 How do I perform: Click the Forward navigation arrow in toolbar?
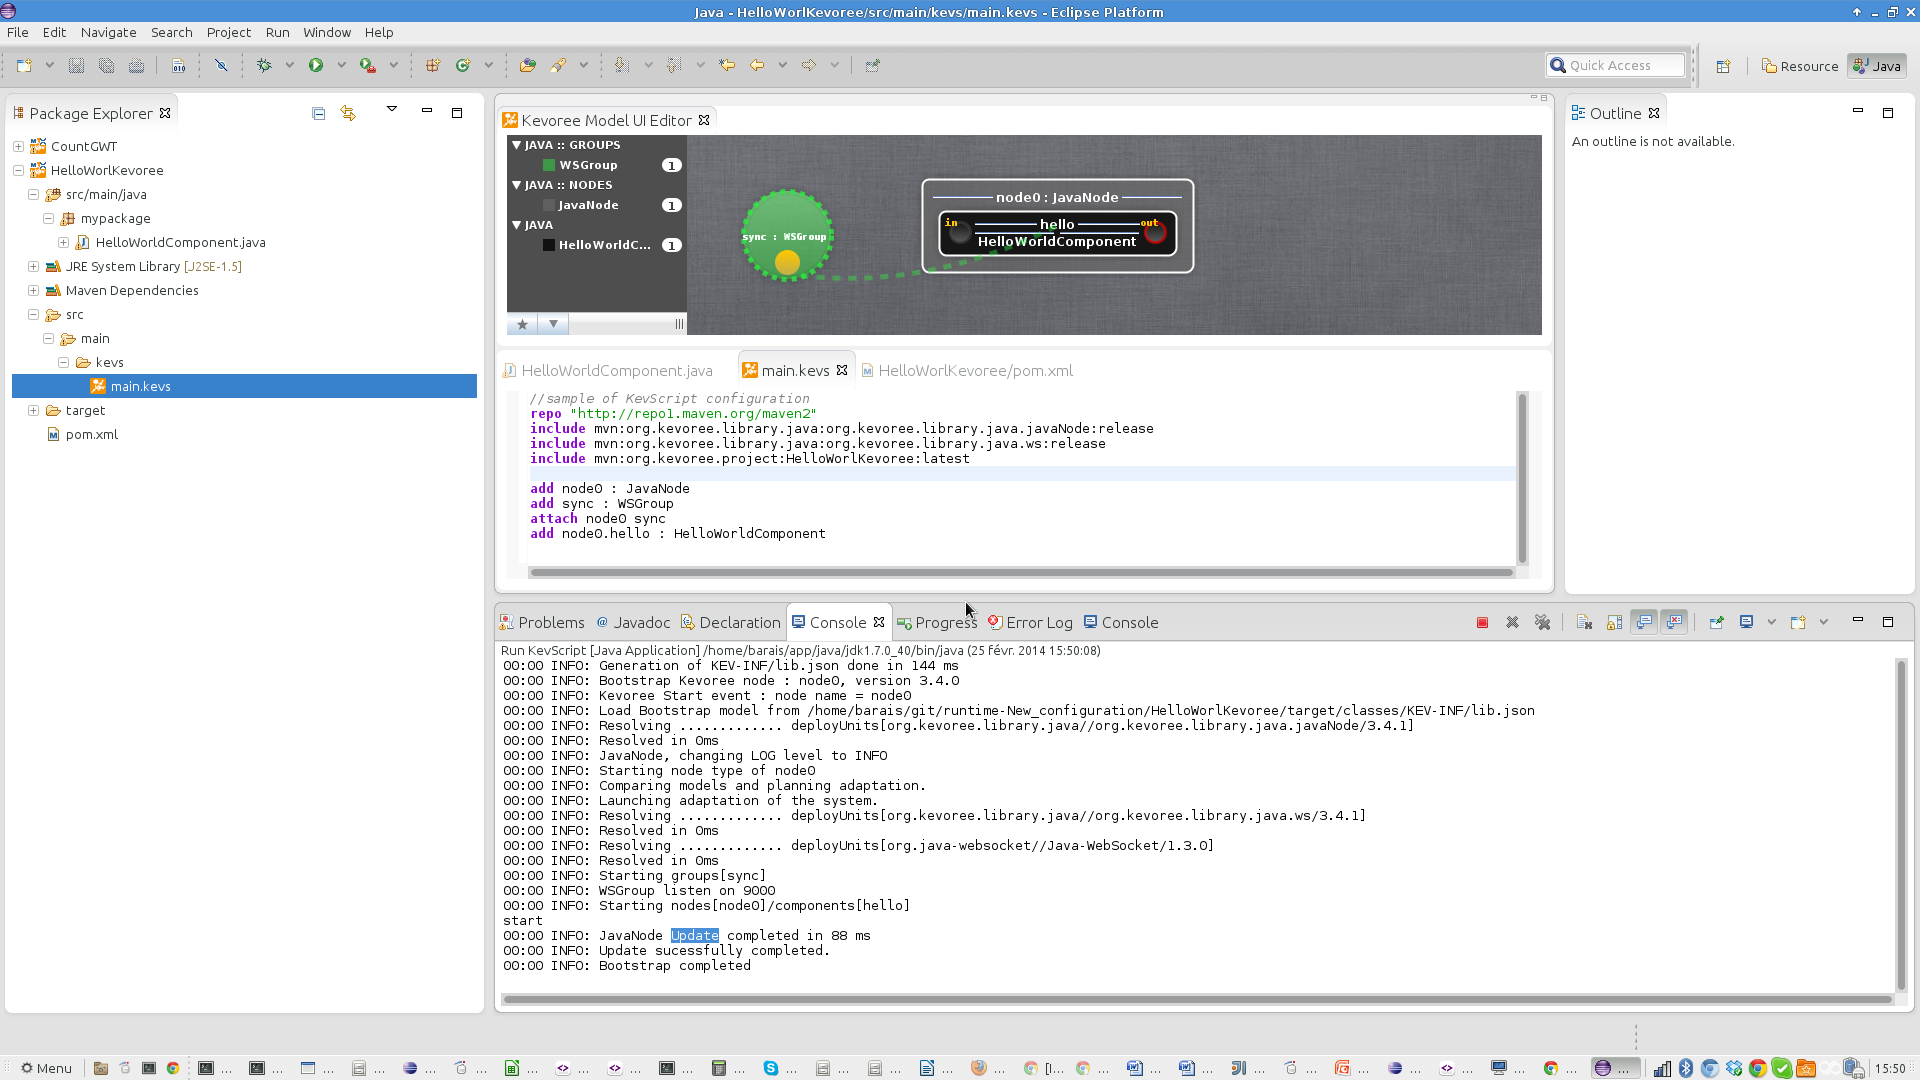809,65
